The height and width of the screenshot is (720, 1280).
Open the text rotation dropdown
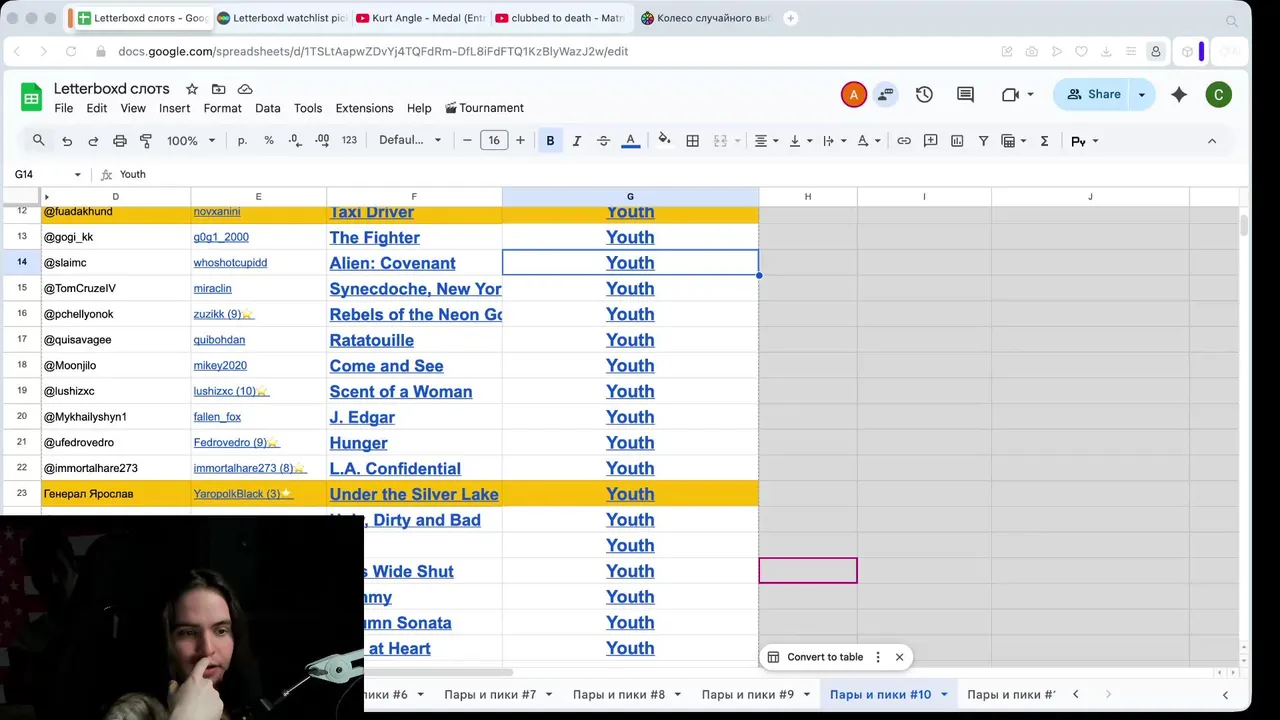(868, 141)
